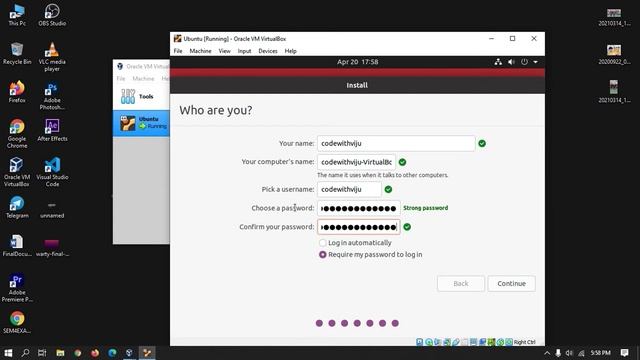Click Apr 20 17:58 clock in Ubuntu bar
The height and width of the screenshot is (360, 640).
[358, 62]
